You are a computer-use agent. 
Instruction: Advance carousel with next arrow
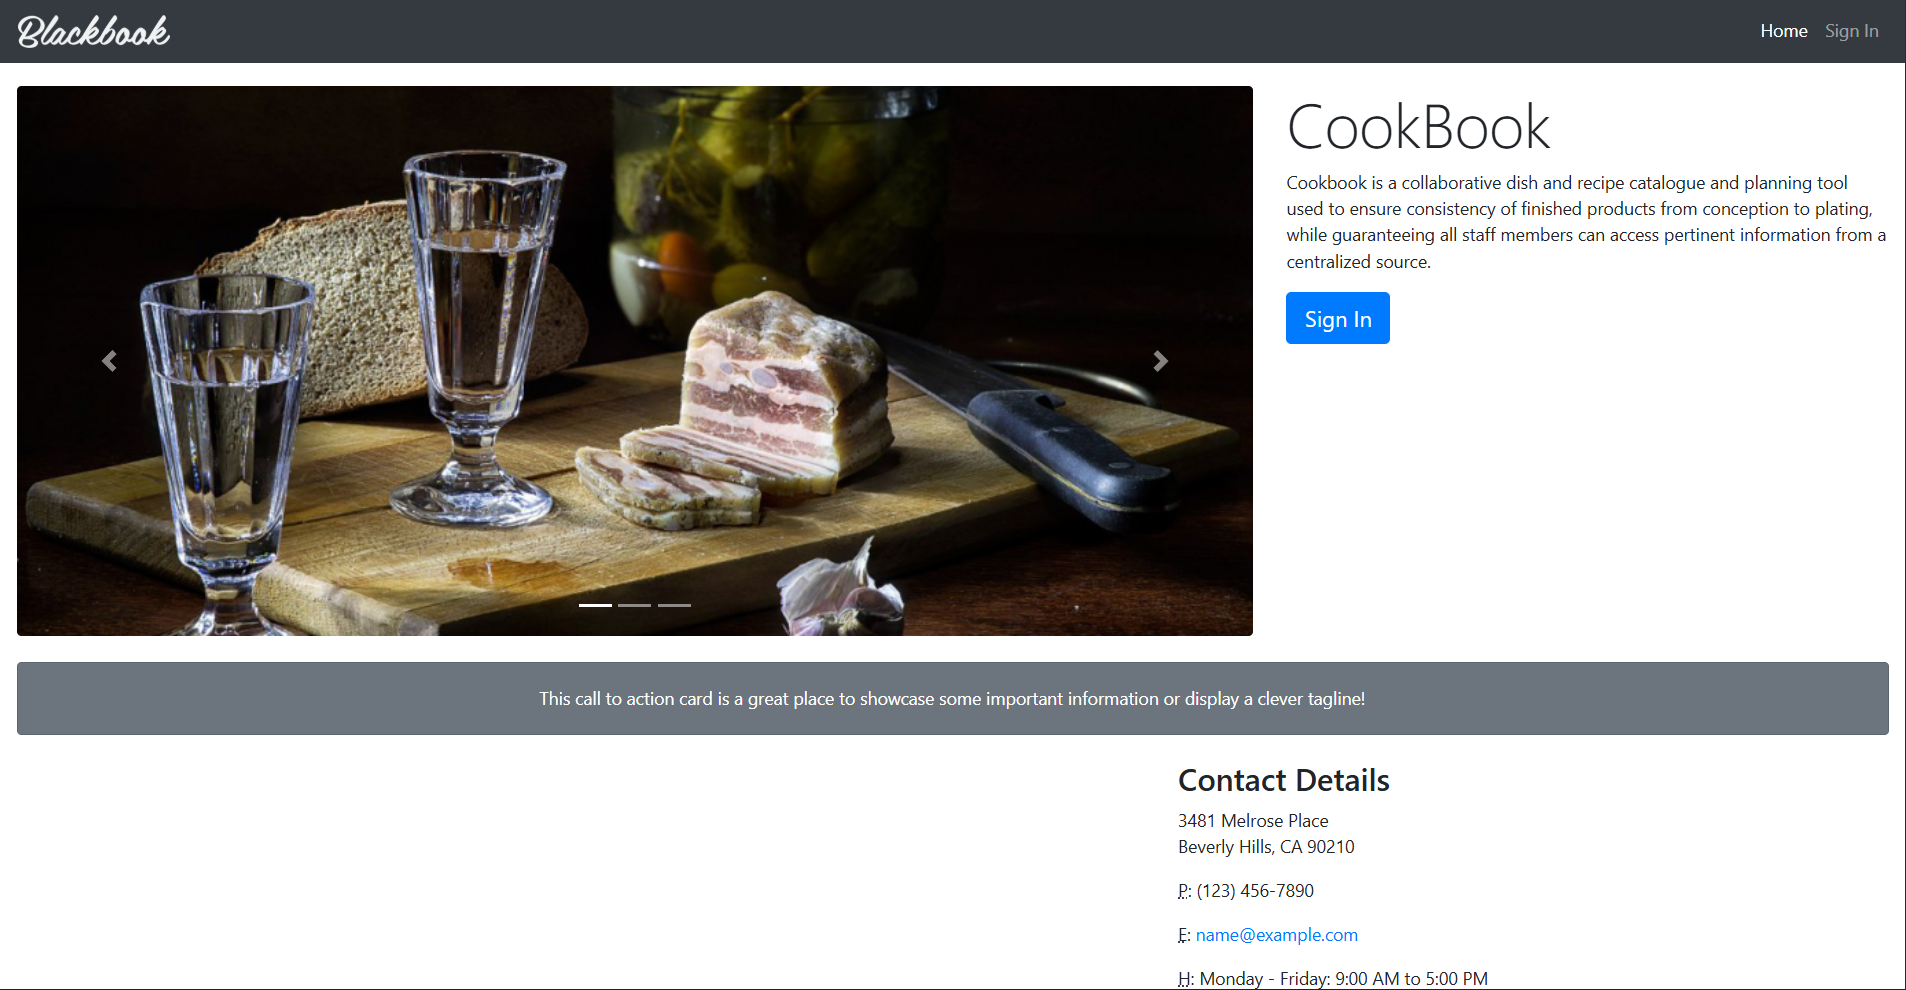[x=1160, y=361]
